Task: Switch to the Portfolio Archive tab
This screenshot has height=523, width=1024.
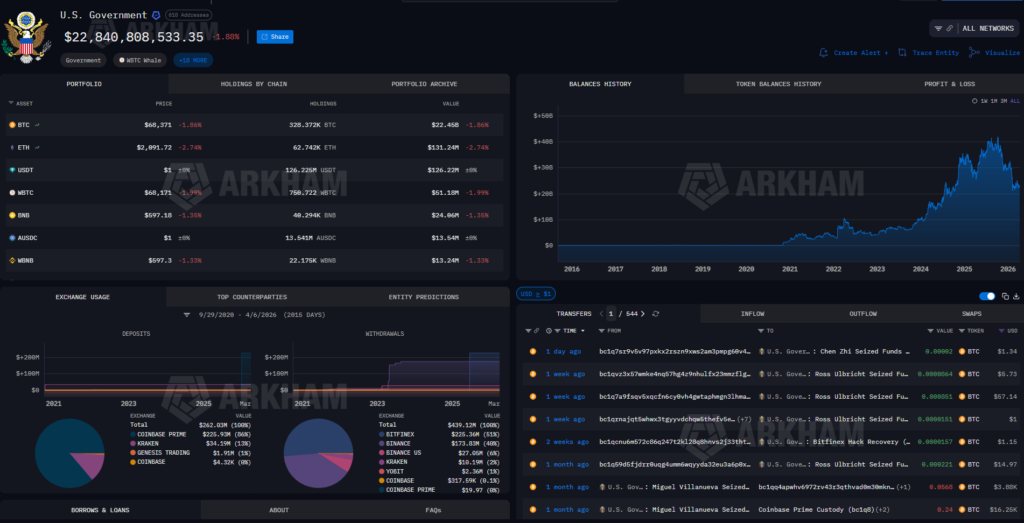Action: click(424, 84)
